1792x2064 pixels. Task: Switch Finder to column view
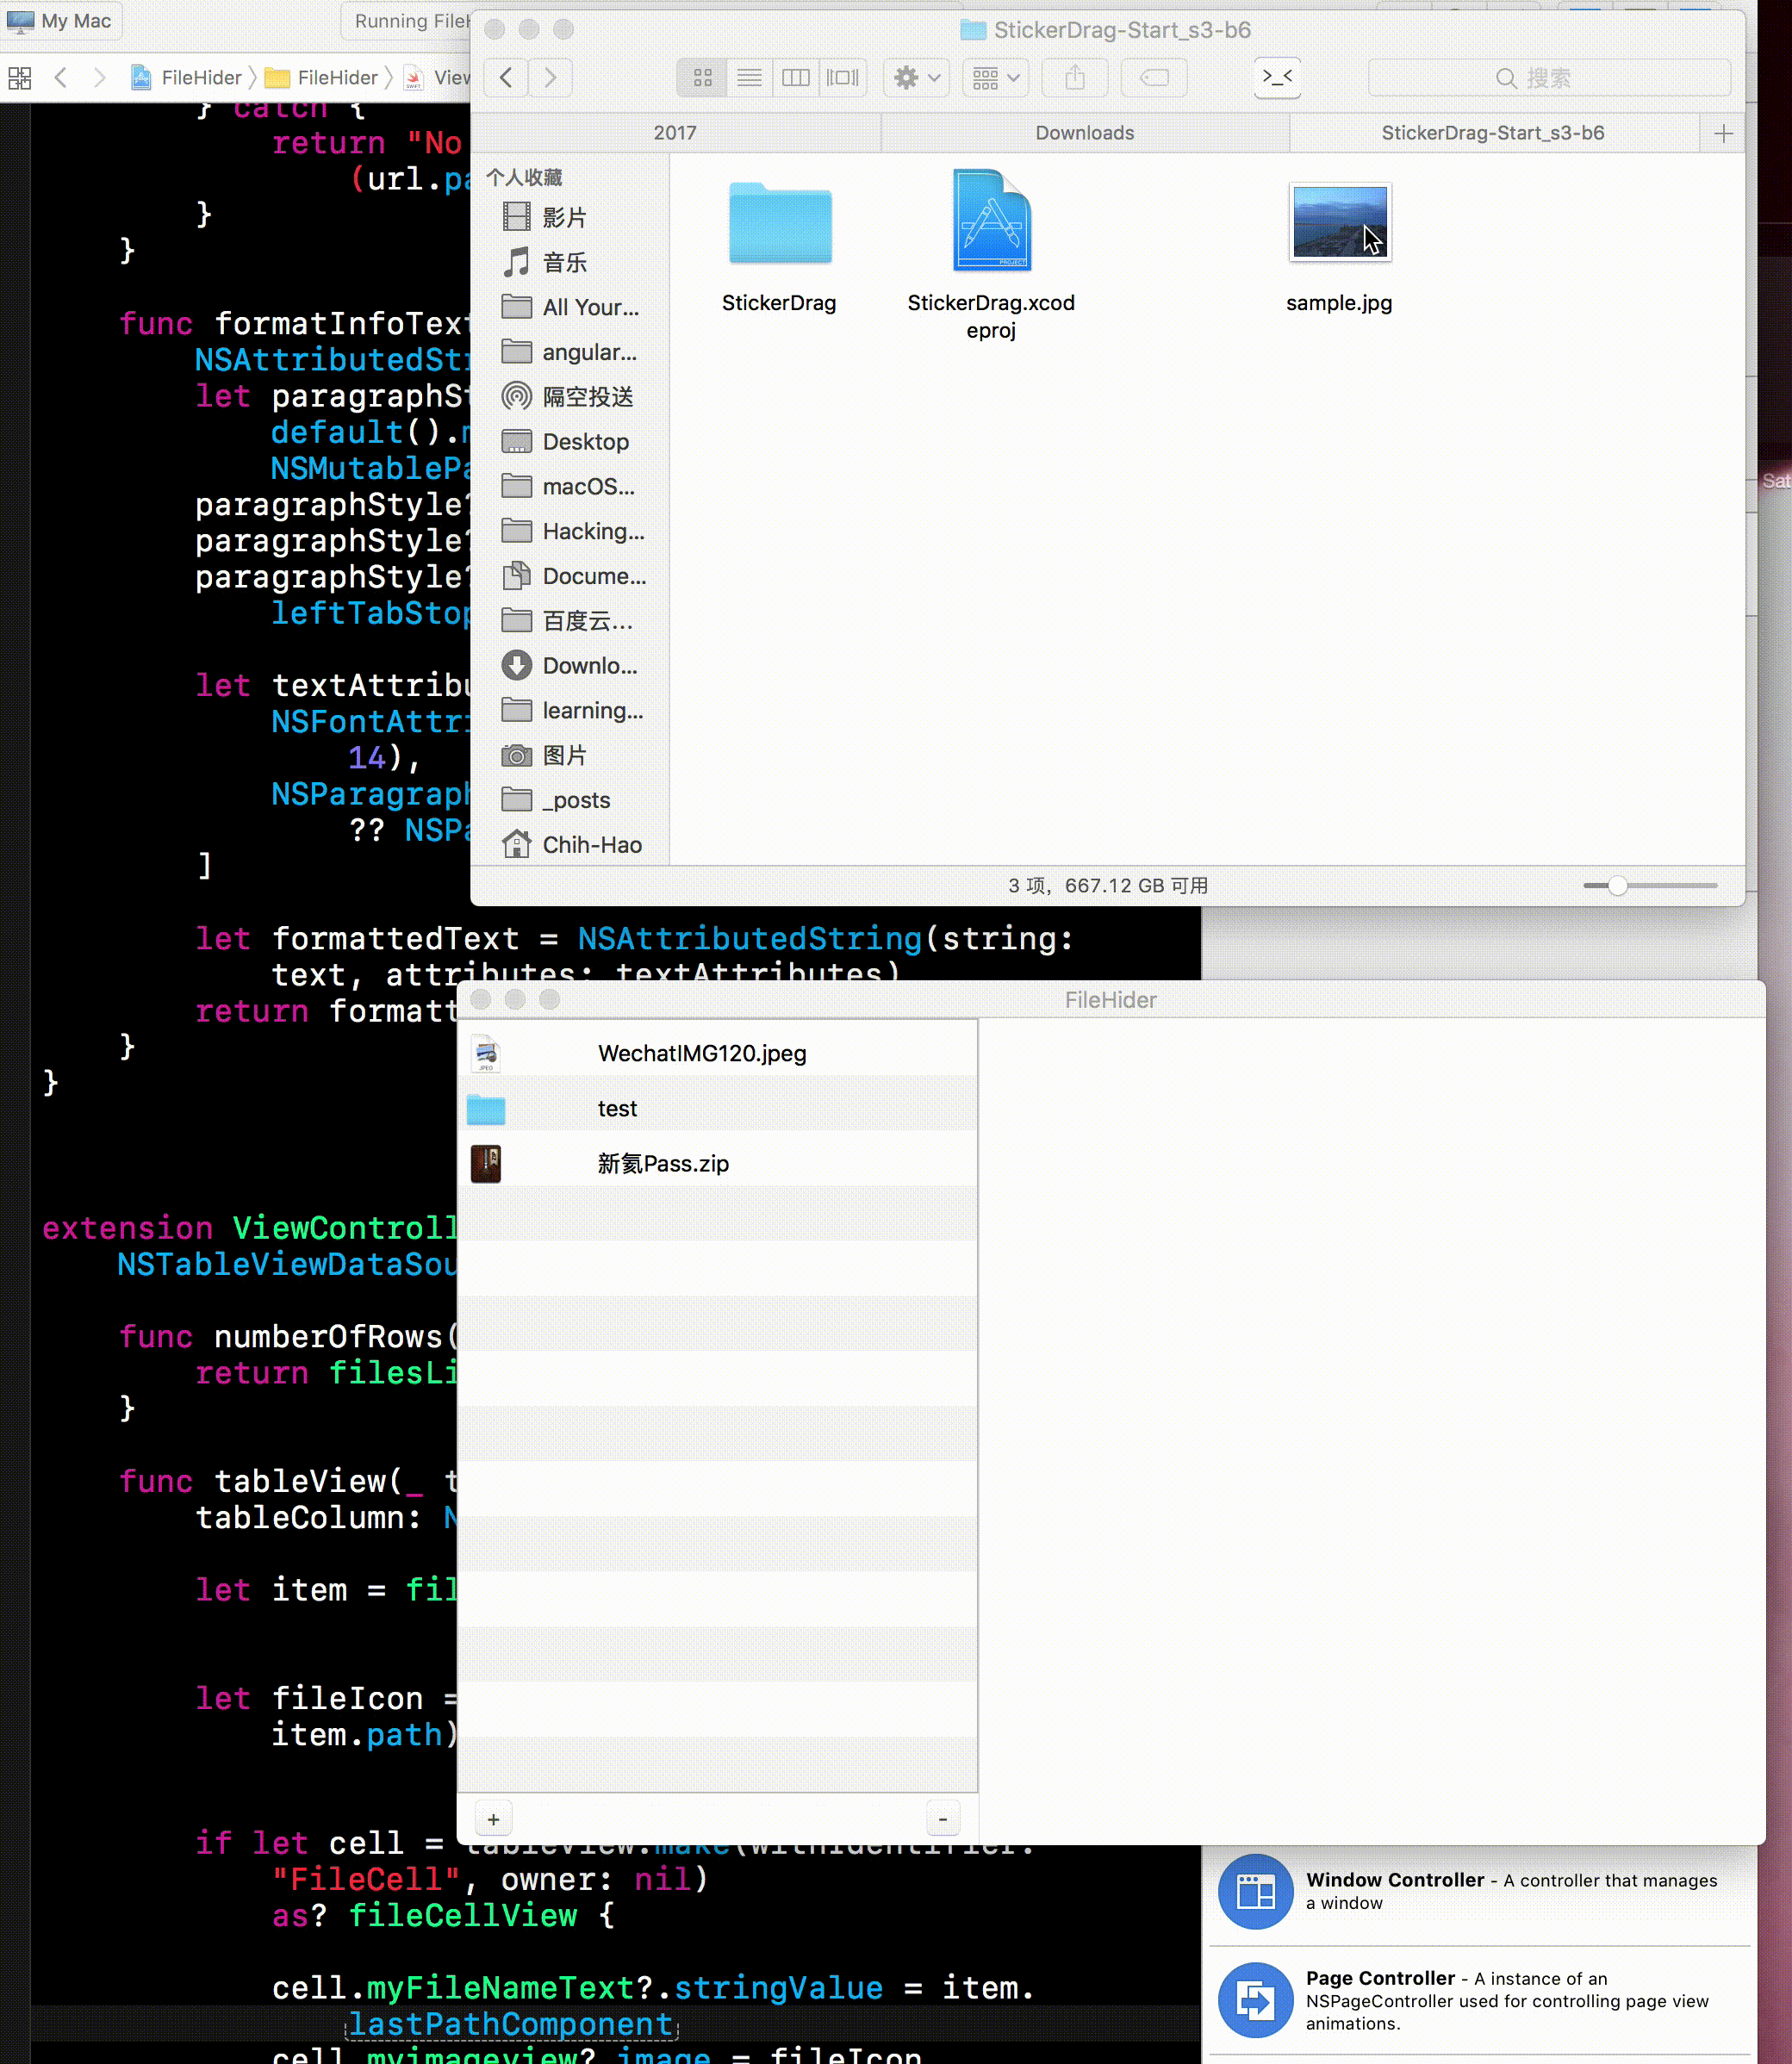coord(796,78)
